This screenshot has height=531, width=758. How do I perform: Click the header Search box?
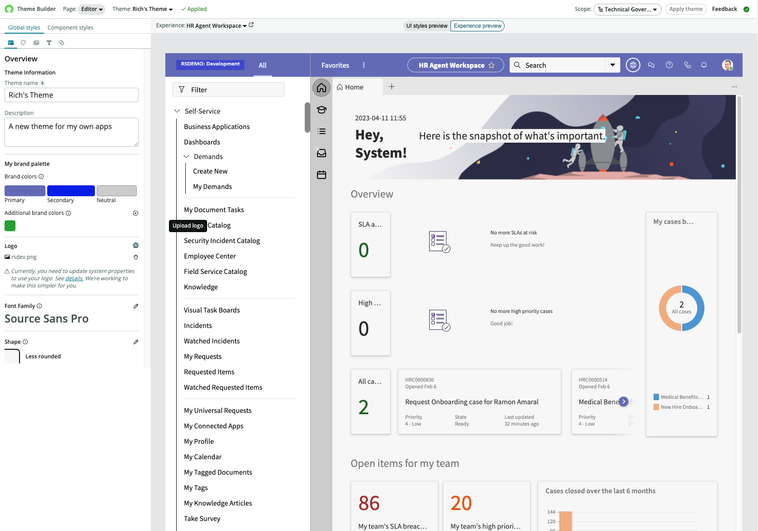pos(557,65)
